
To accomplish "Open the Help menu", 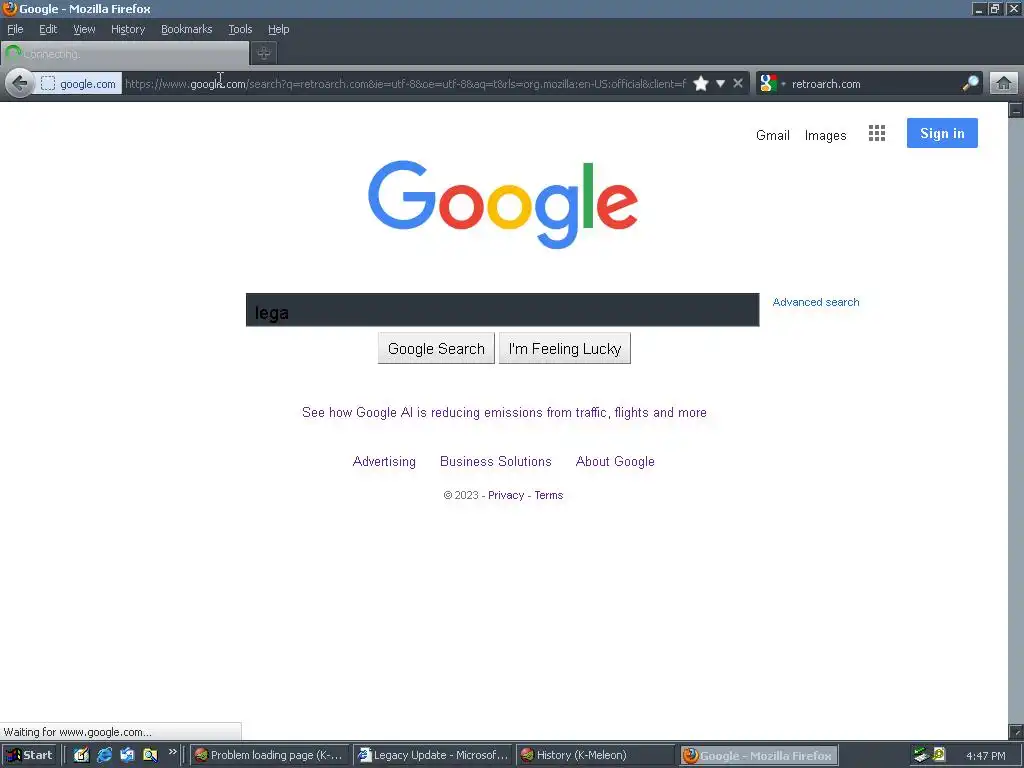I will (x=279, y=29).
